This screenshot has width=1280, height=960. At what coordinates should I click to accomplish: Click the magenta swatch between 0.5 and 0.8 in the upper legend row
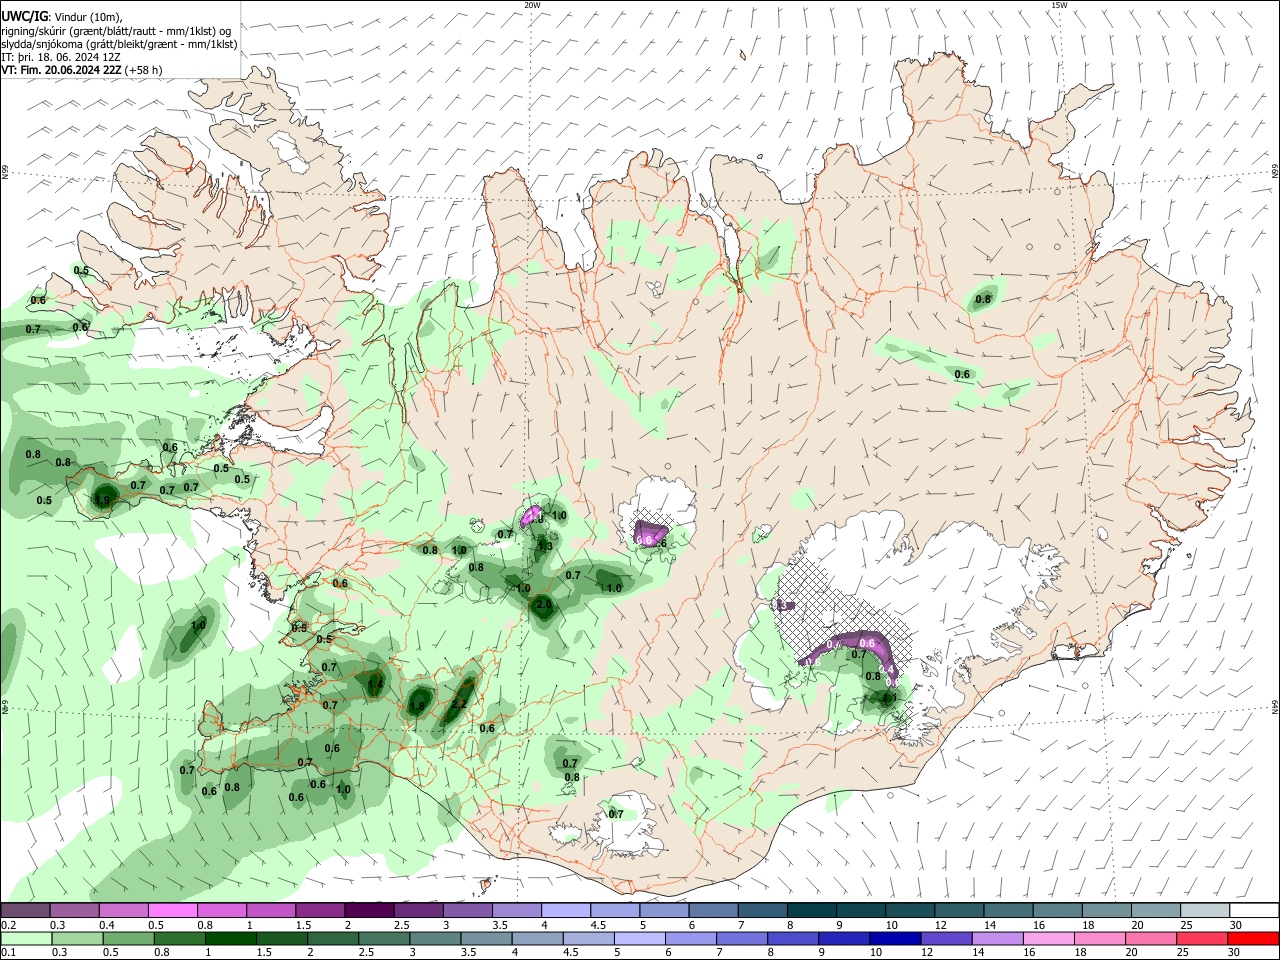(172, 911)
